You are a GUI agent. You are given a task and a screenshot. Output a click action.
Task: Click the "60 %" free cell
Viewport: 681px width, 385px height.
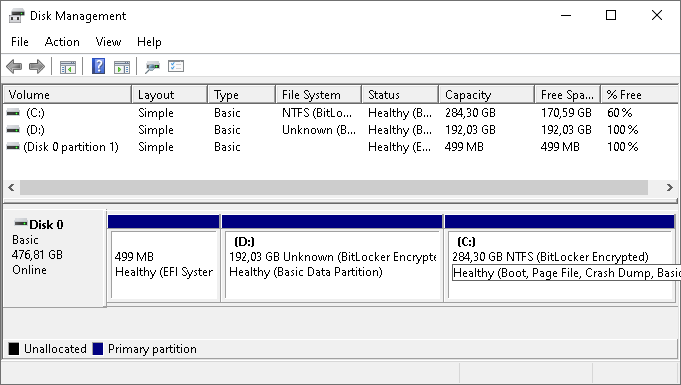619,113
